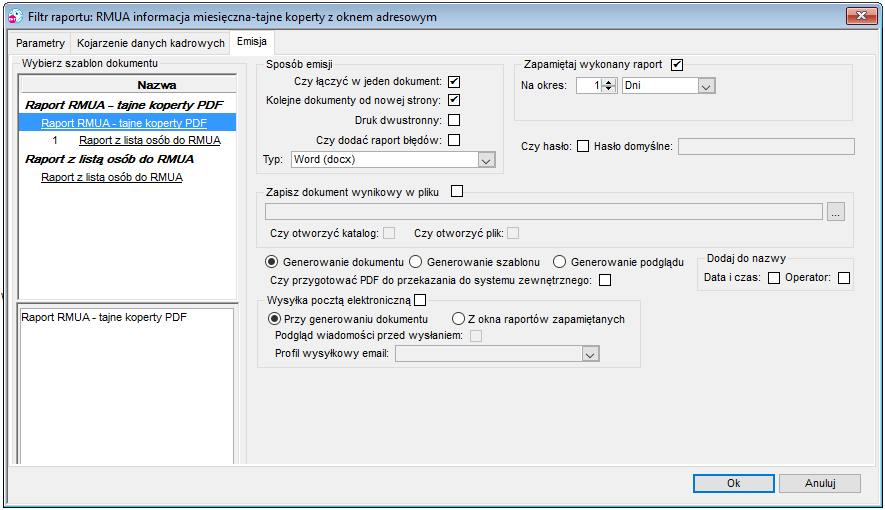Select 'Generowanie podglądu' radio button
885x510 pixels.
click(559, 262)
